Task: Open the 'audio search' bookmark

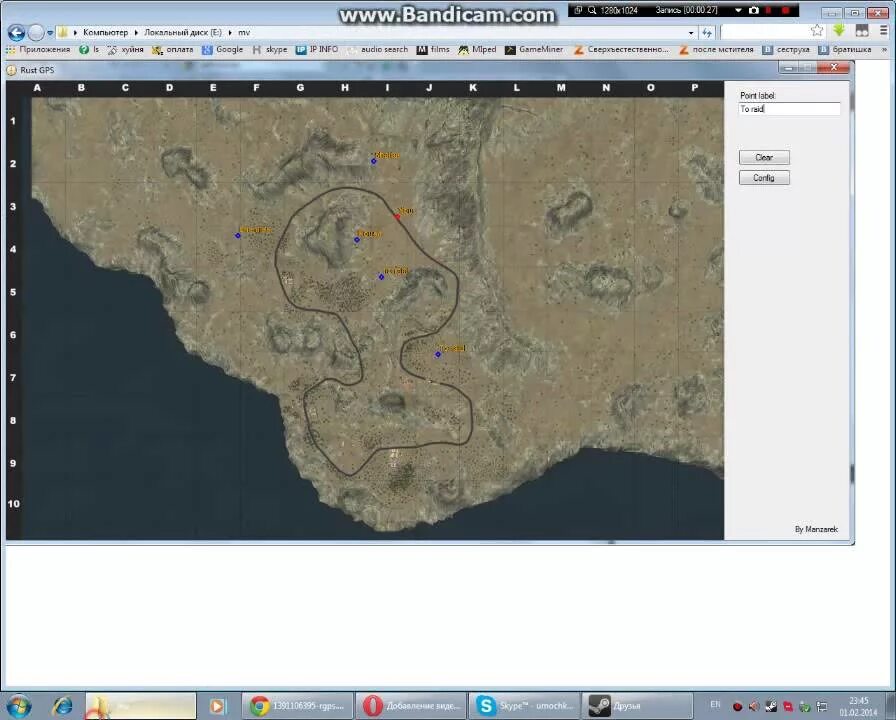Action: pos(378,50)
